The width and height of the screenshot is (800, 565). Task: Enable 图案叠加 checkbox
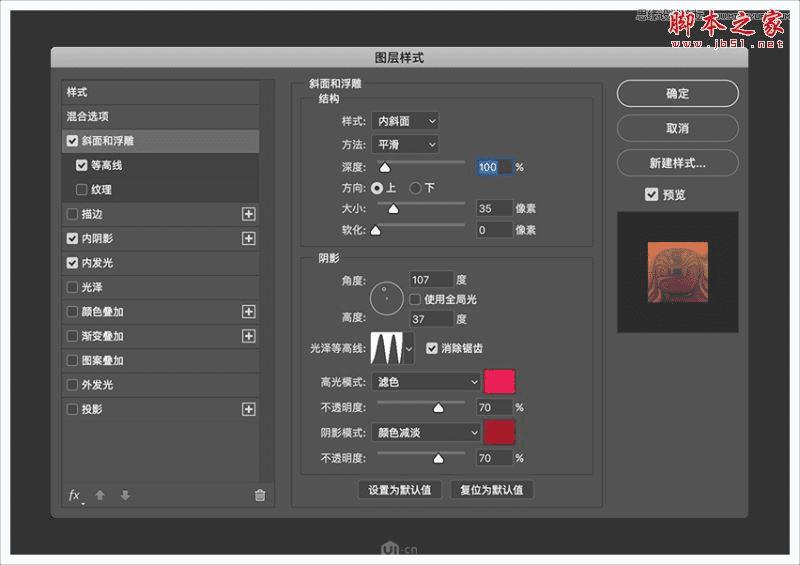click(72, 360)
